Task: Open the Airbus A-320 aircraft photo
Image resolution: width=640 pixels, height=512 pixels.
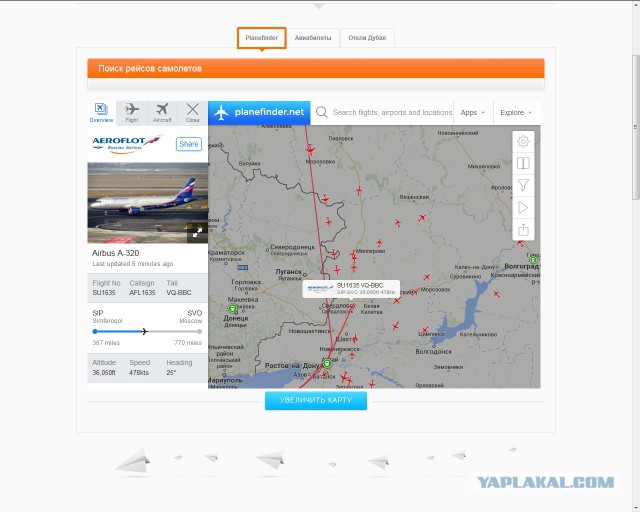Action: (148, 203)
